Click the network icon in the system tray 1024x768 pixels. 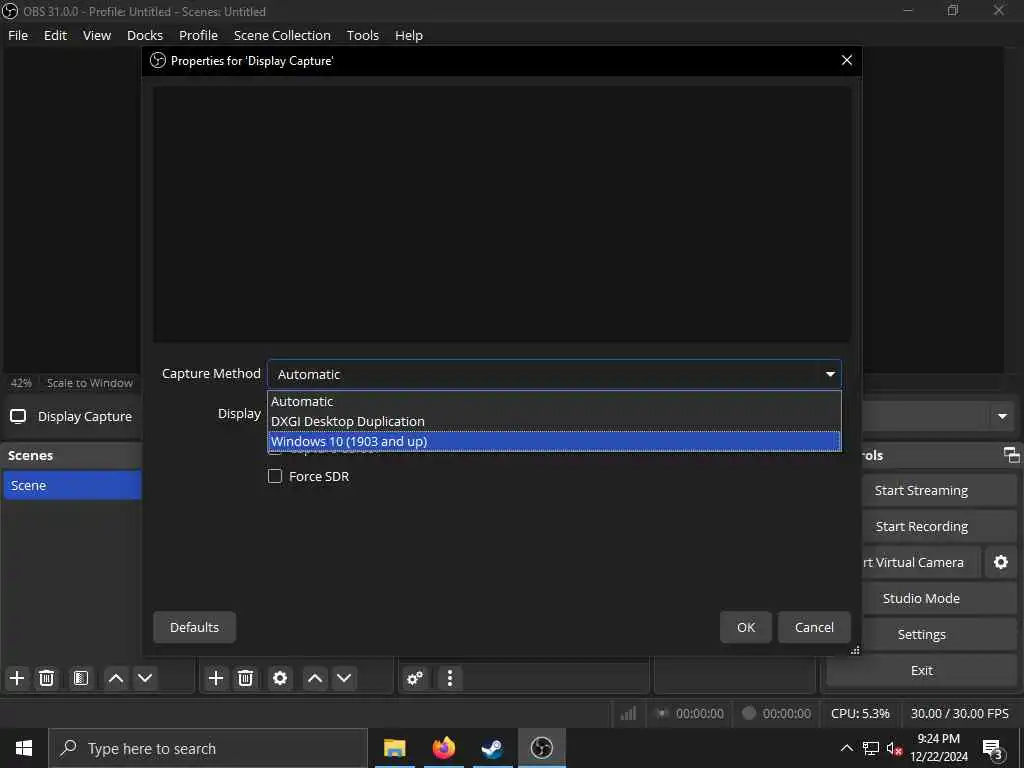pyautogui.click(x=871, y=748)
